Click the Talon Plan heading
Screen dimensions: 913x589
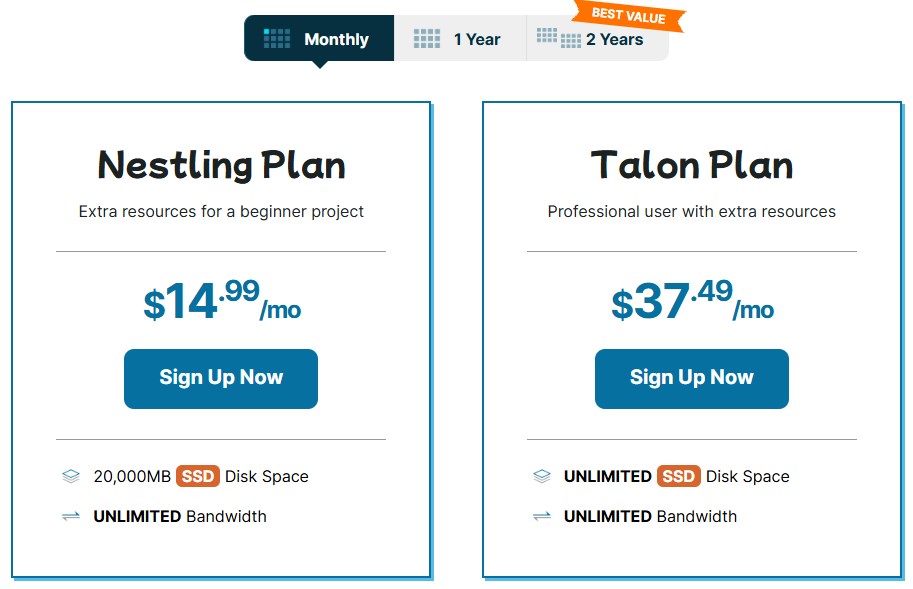[x=692, y=165]
